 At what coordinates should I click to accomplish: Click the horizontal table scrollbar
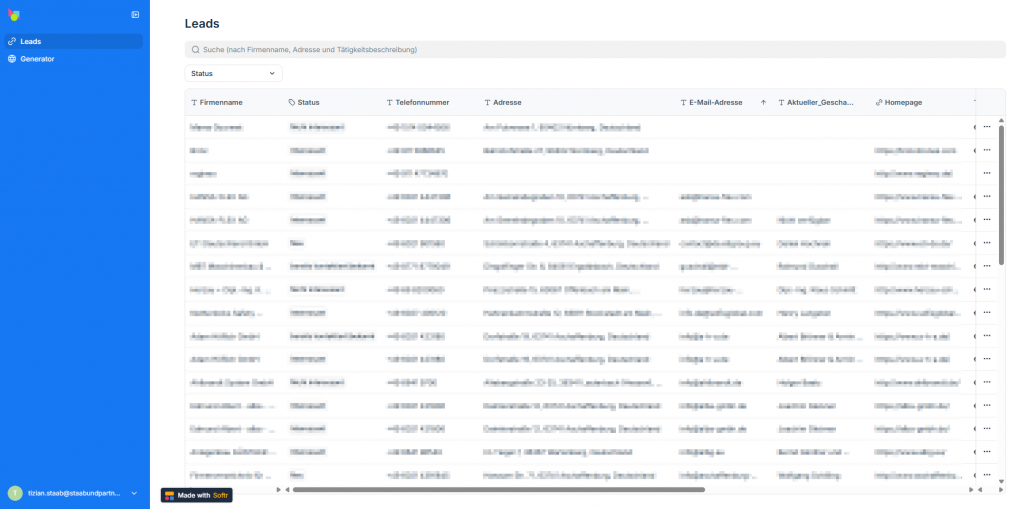(498, 490)
